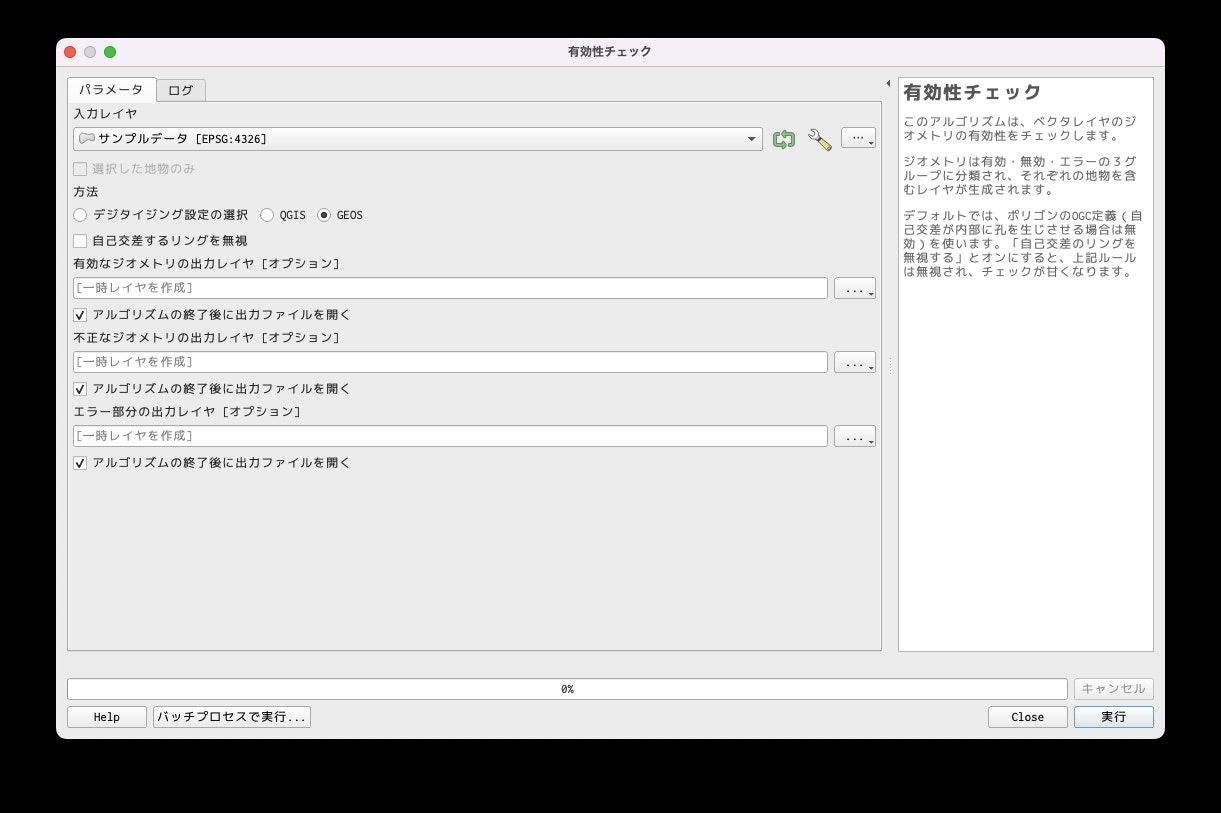Enable 自己交差するリングを無視 checkbox

coord(80,241)
